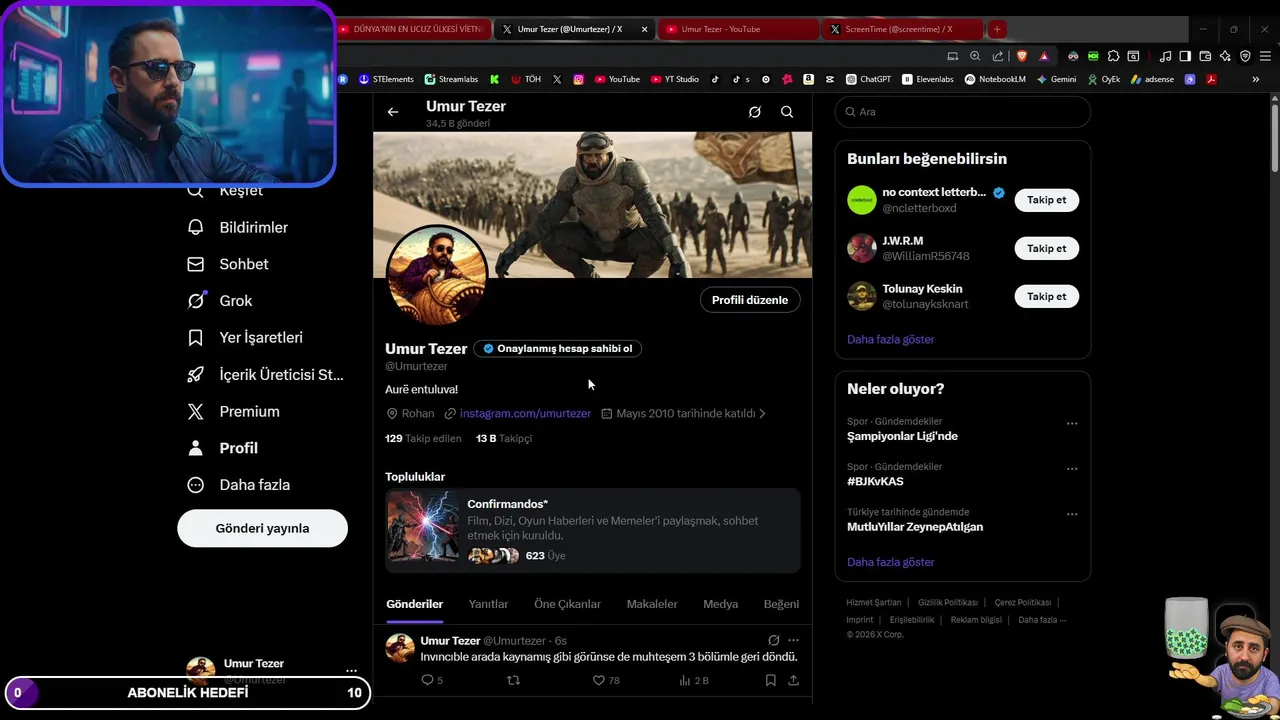Open the ChatGPT bookmark
This screenshot has height=720, width=1280.
tap(868, 79)
